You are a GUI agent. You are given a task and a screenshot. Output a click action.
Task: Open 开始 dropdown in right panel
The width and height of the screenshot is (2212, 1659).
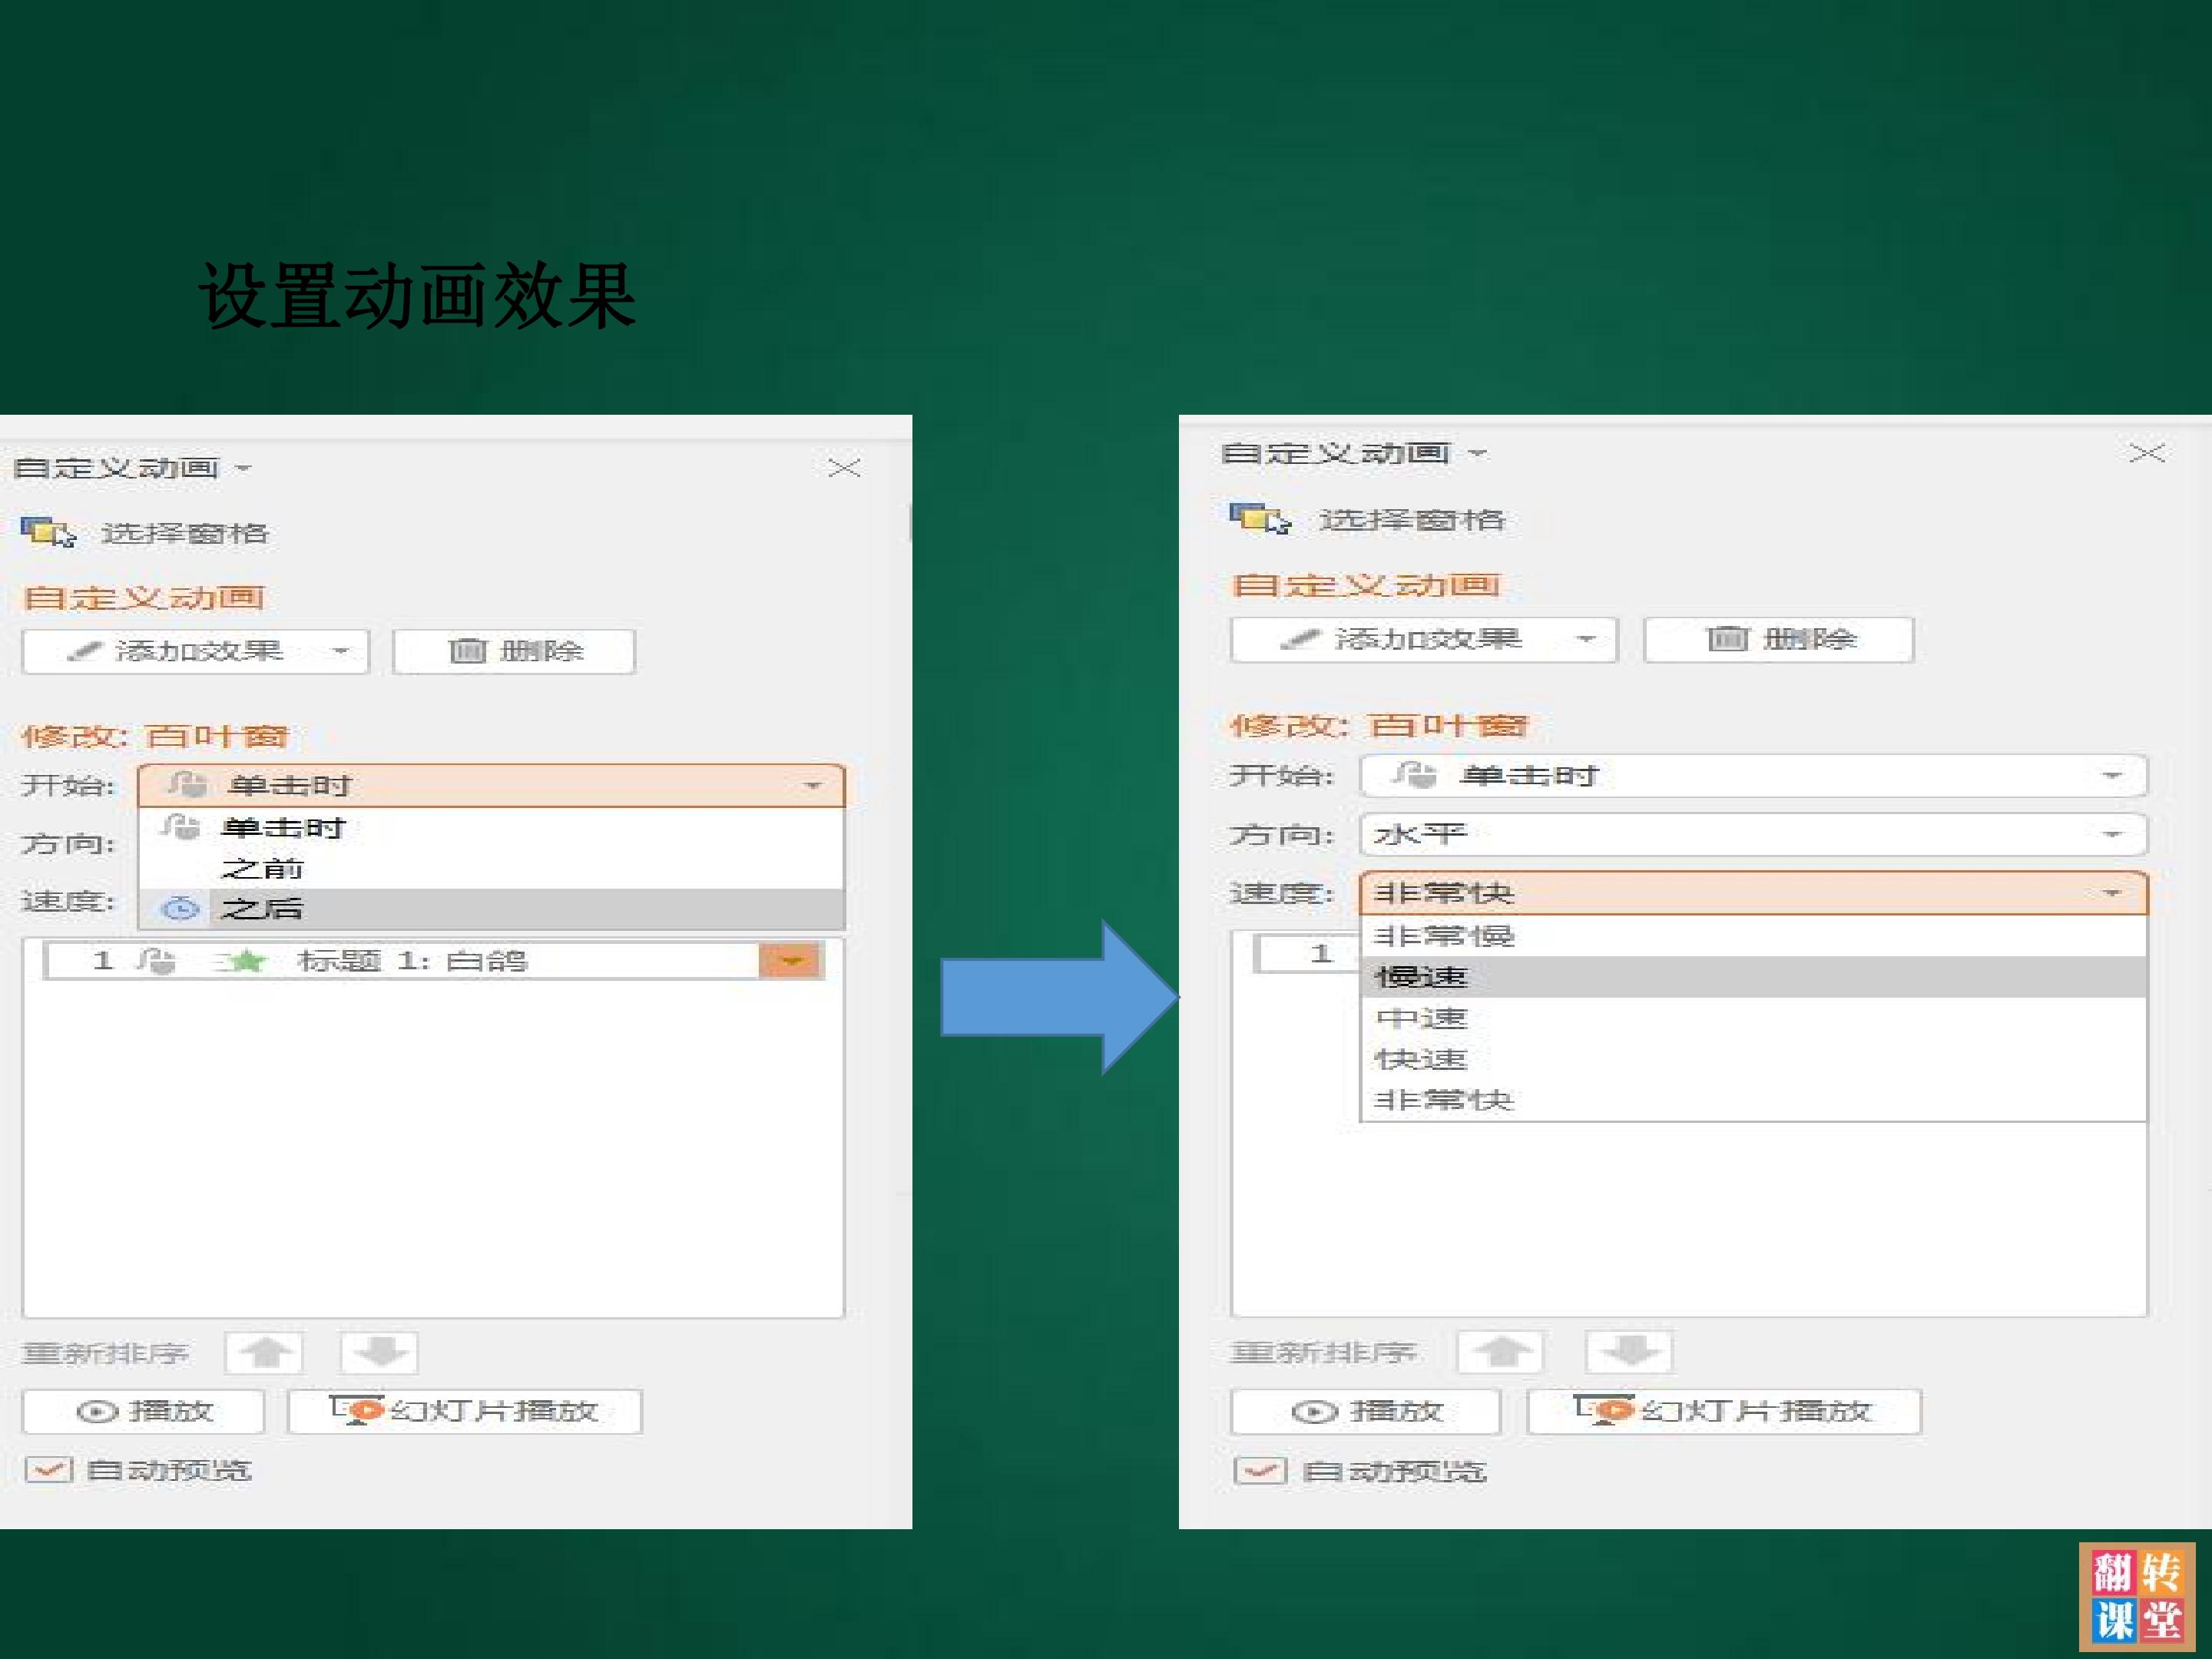pyautogui.click(x=1754, y=776)
